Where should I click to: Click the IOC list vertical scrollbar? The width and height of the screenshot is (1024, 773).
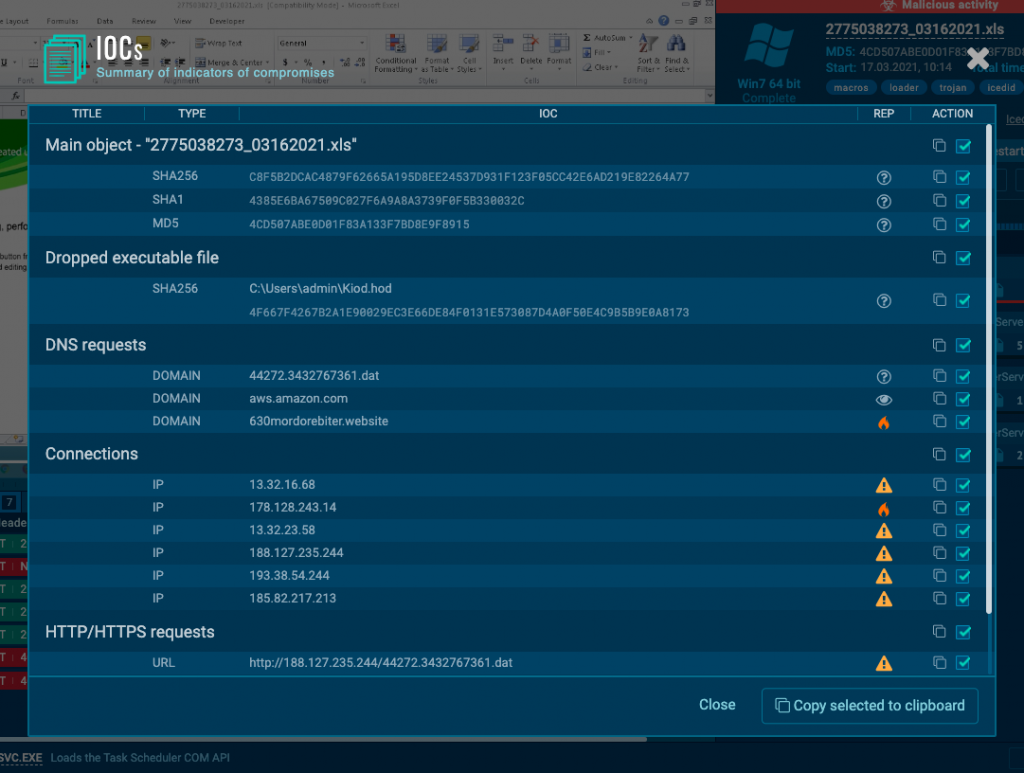tap(990, 368)
